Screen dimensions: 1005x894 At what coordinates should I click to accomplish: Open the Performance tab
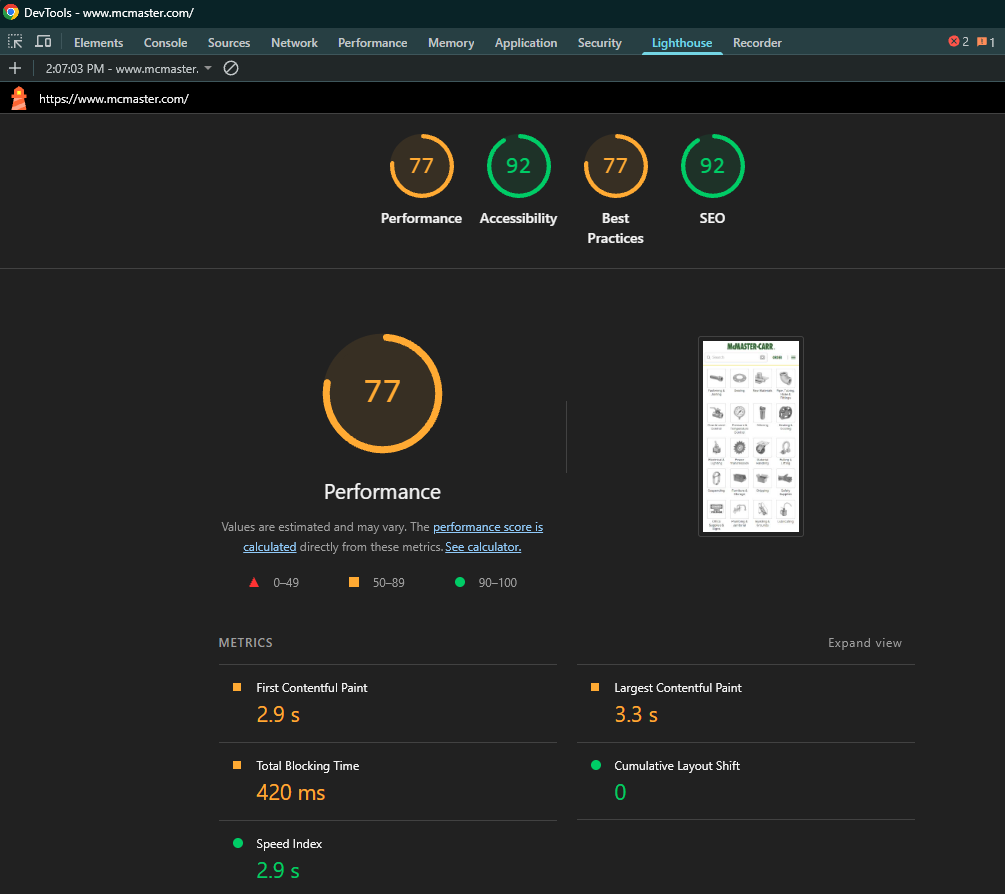pyautogui.click(x=372, y=43)
